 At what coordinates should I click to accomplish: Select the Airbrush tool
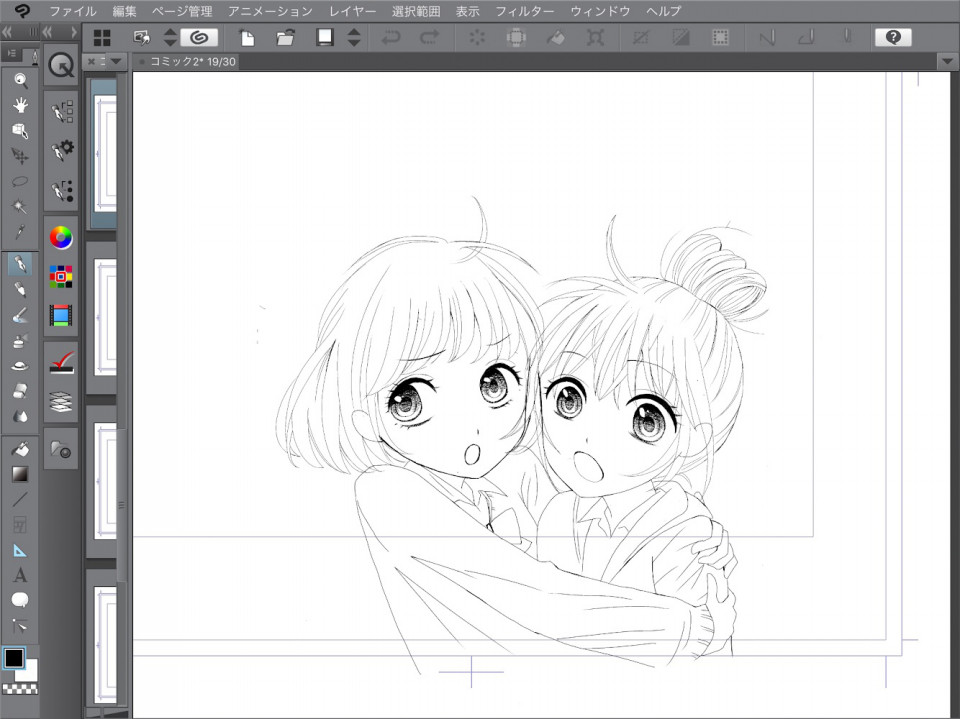(20, 341)
